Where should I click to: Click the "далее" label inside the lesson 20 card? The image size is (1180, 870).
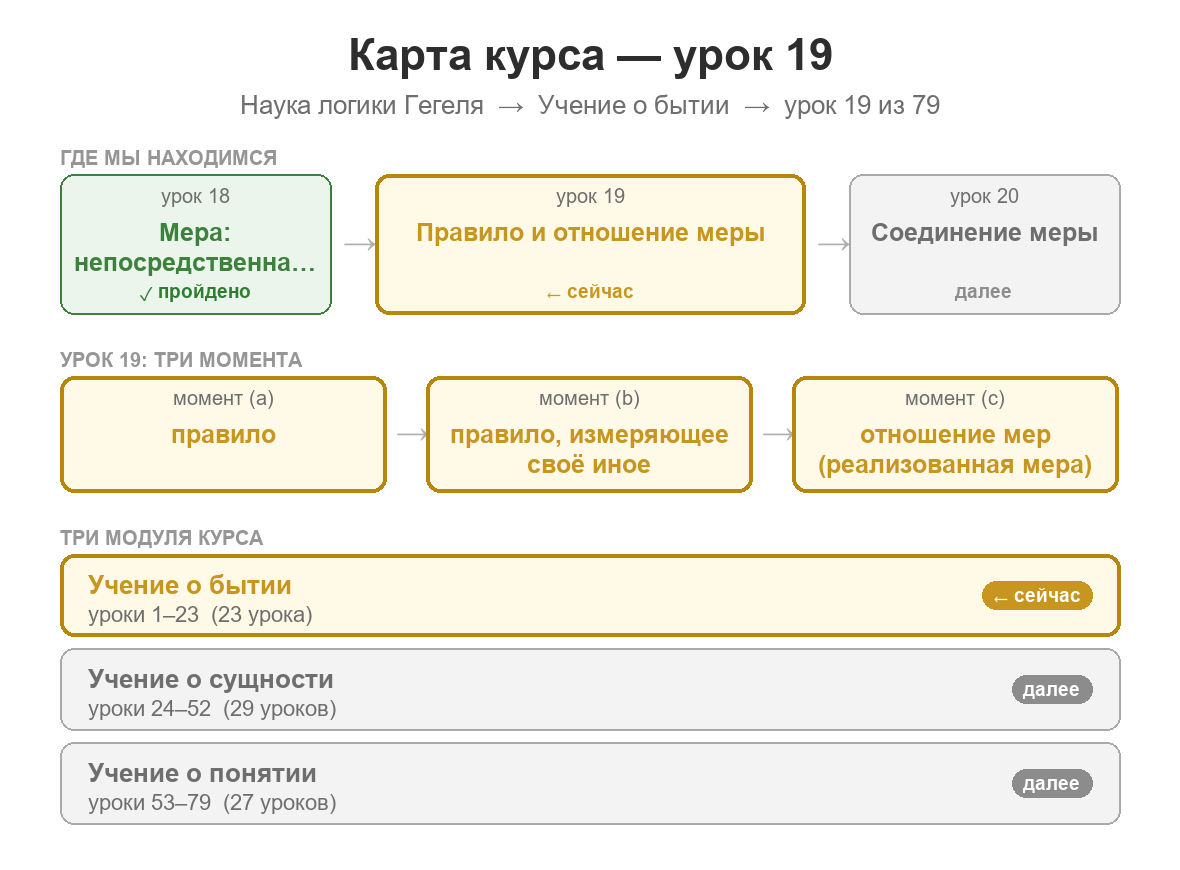[983, 292]
